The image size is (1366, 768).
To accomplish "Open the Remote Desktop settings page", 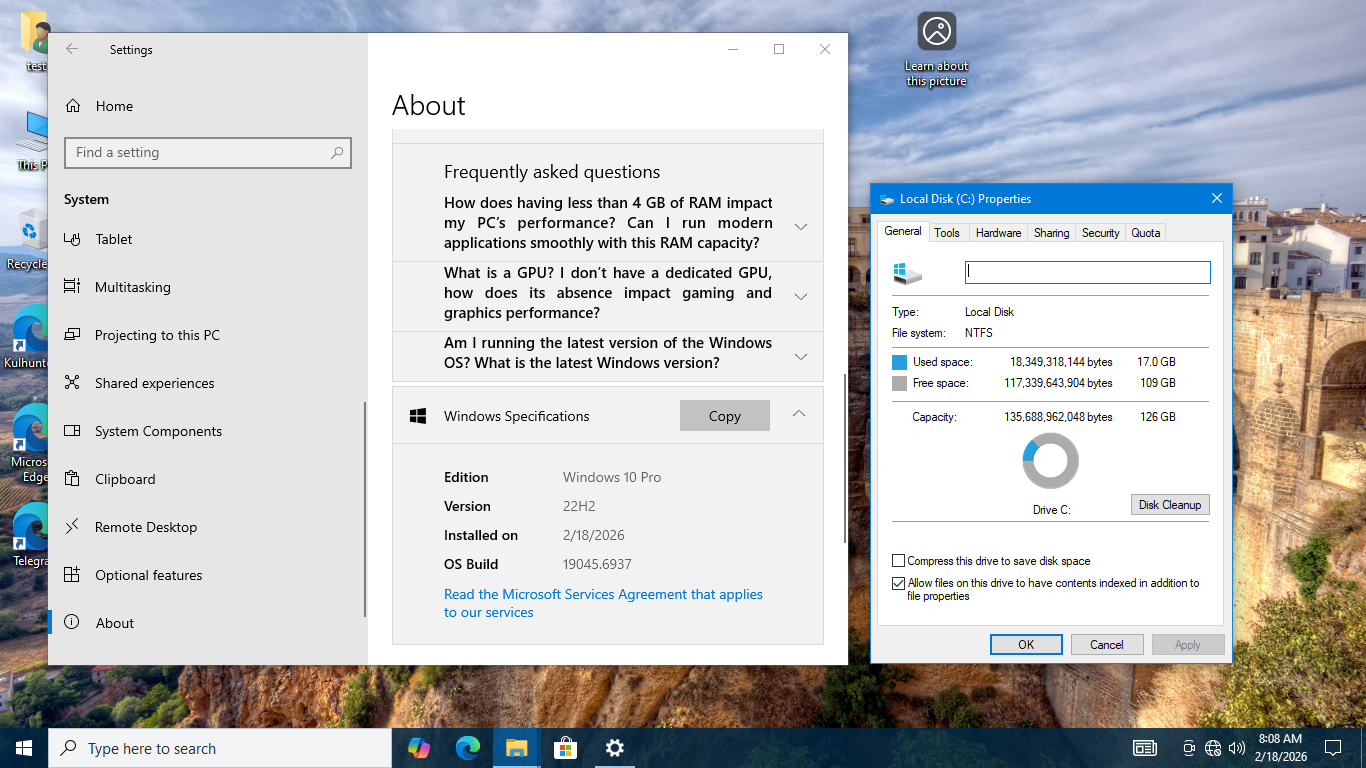I will 145,527.
